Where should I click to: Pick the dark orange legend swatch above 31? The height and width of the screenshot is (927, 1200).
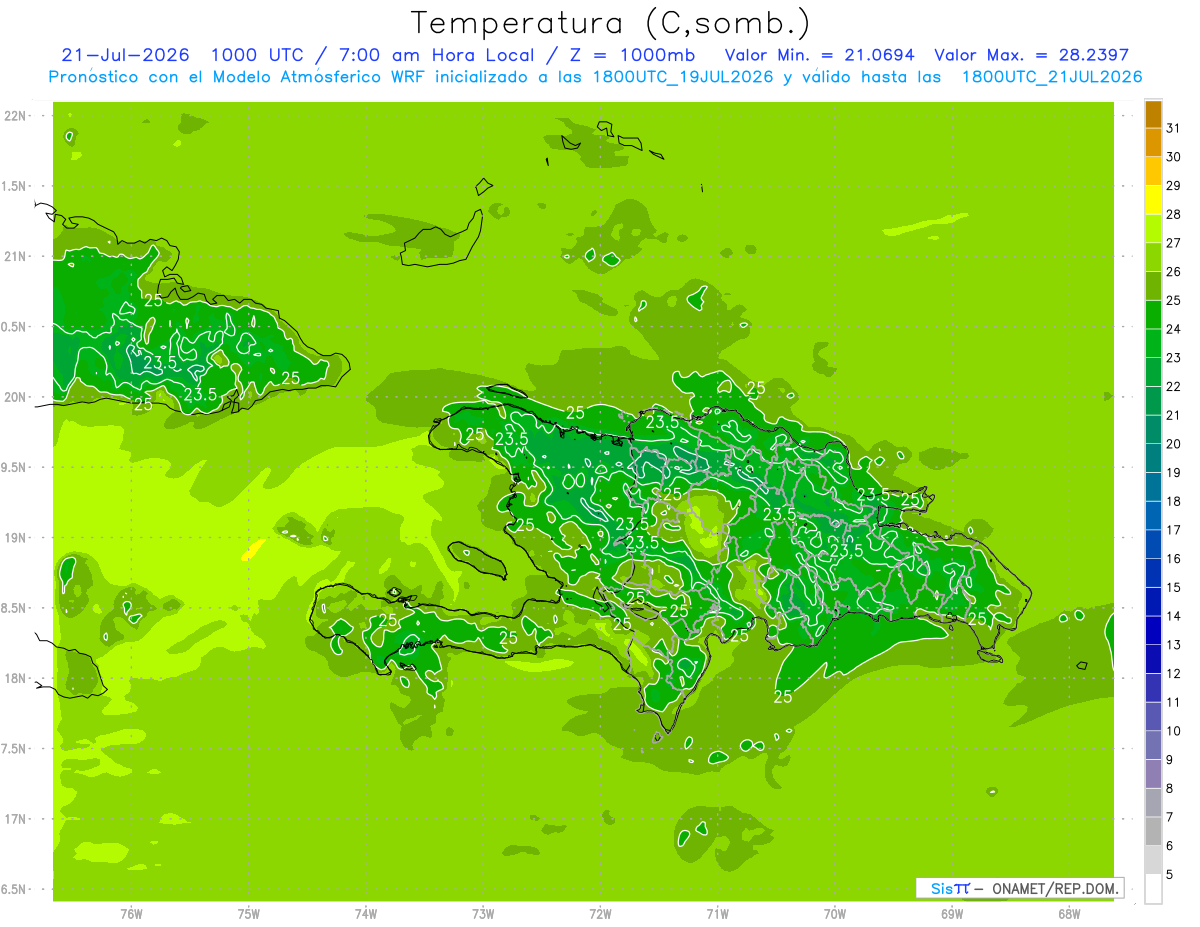1153,114
